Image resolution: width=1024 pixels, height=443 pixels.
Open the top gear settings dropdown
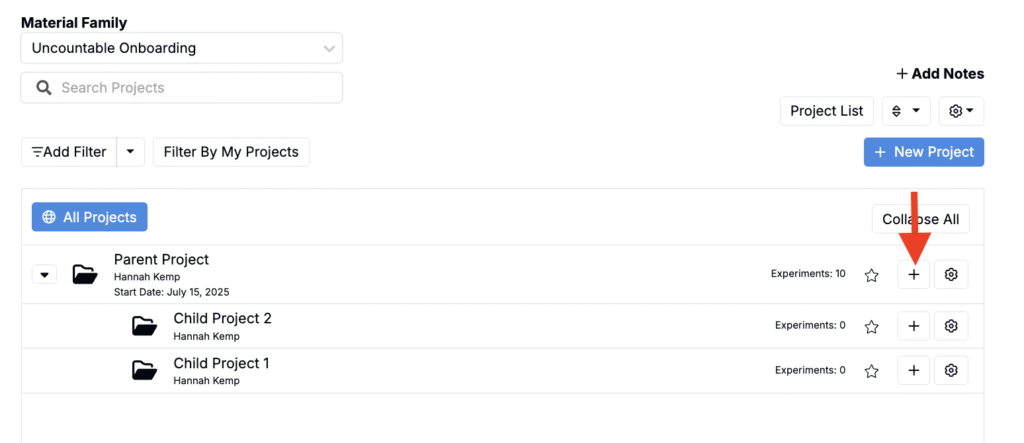tap(961, 111)
